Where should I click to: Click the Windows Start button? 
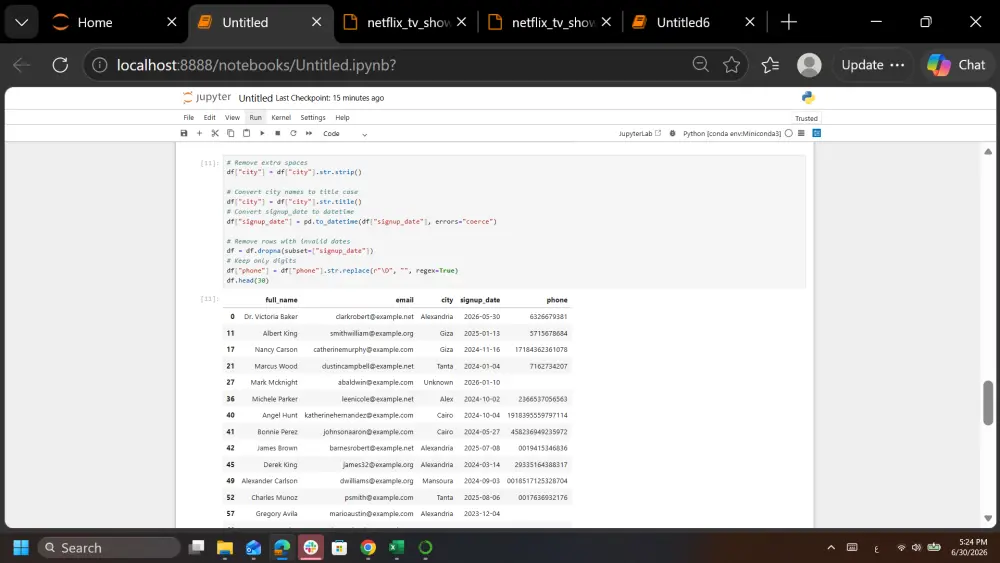pyautogui.click(x=21, y=548)
